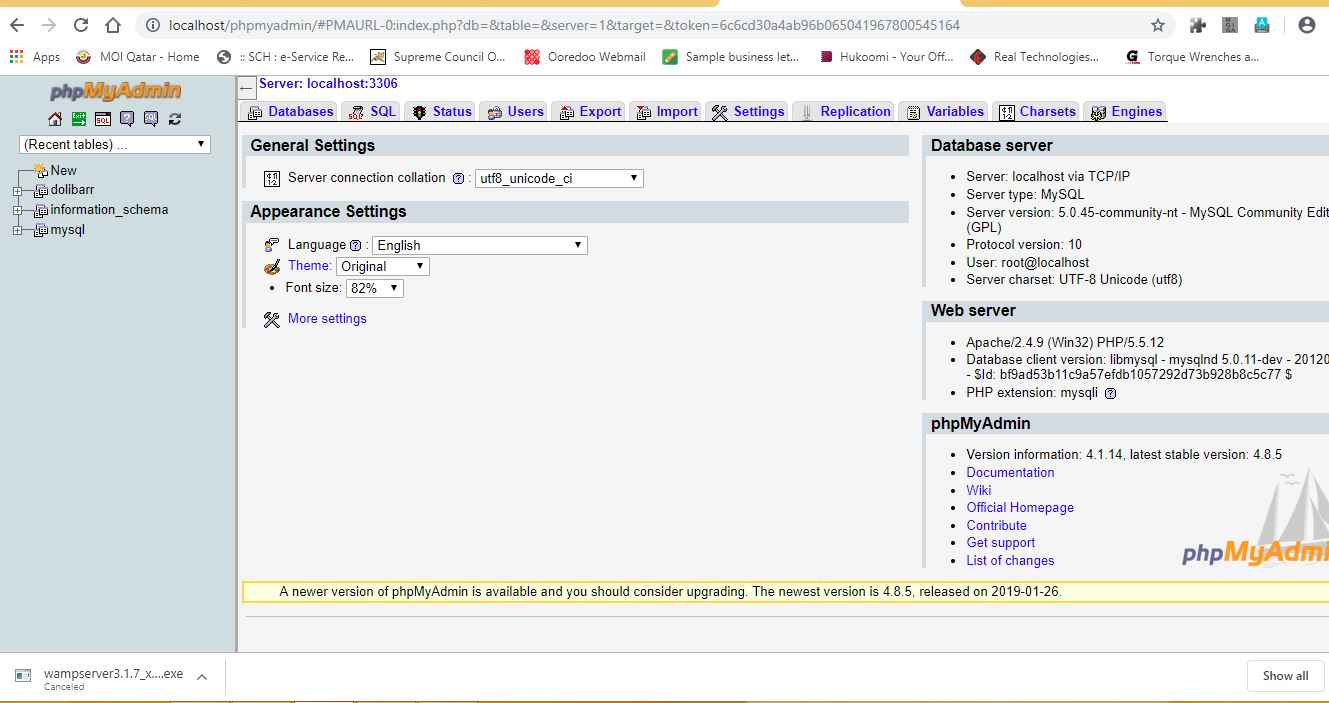Click the New item in navigation tree

[64, 170]
